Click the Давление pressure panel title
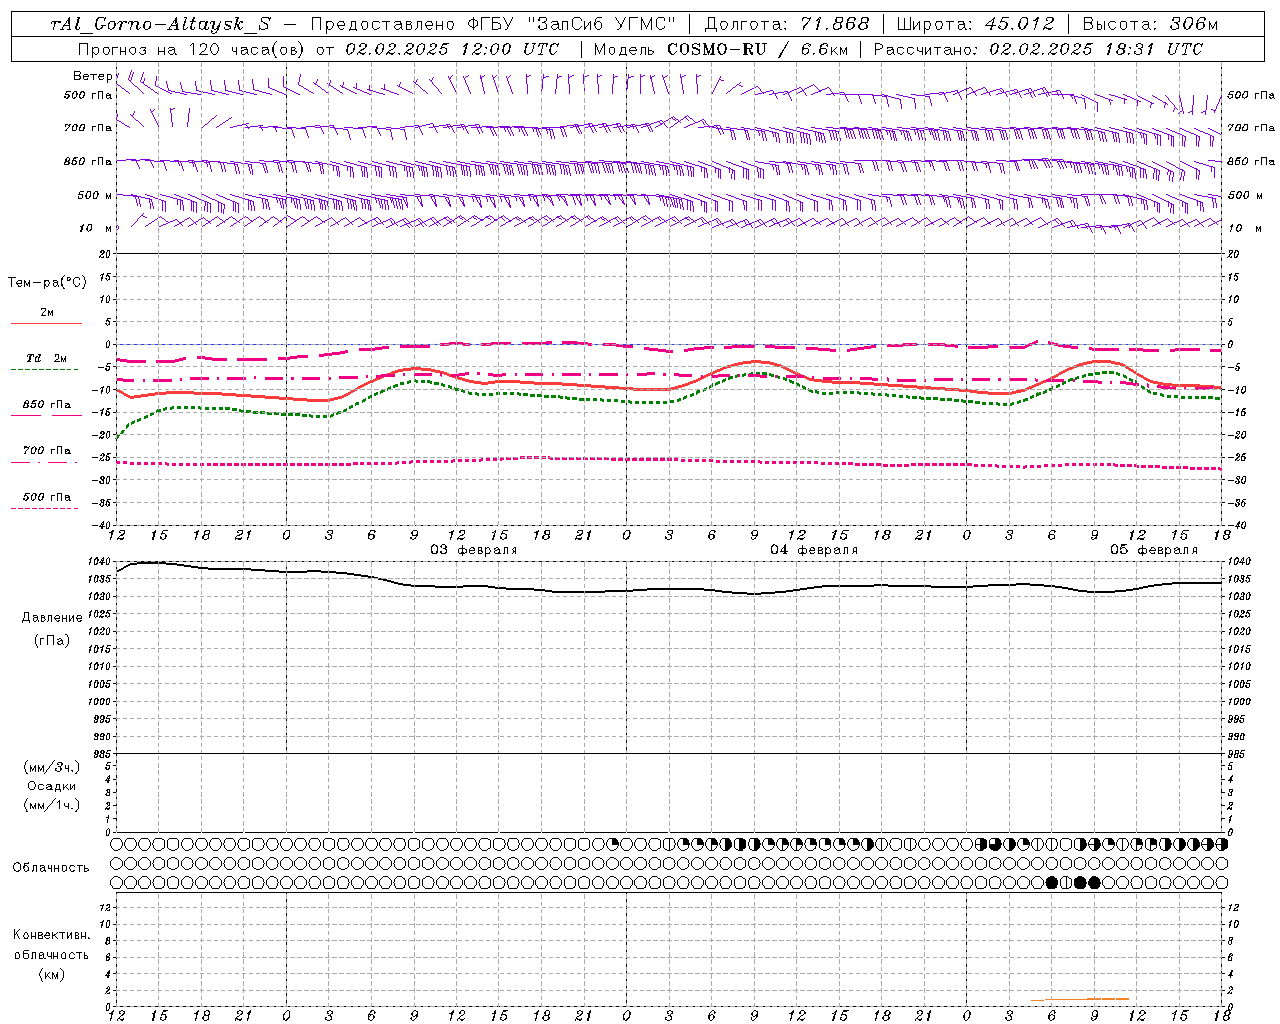The height and width of the screenshot is (1024, 1280). point(52,618)
